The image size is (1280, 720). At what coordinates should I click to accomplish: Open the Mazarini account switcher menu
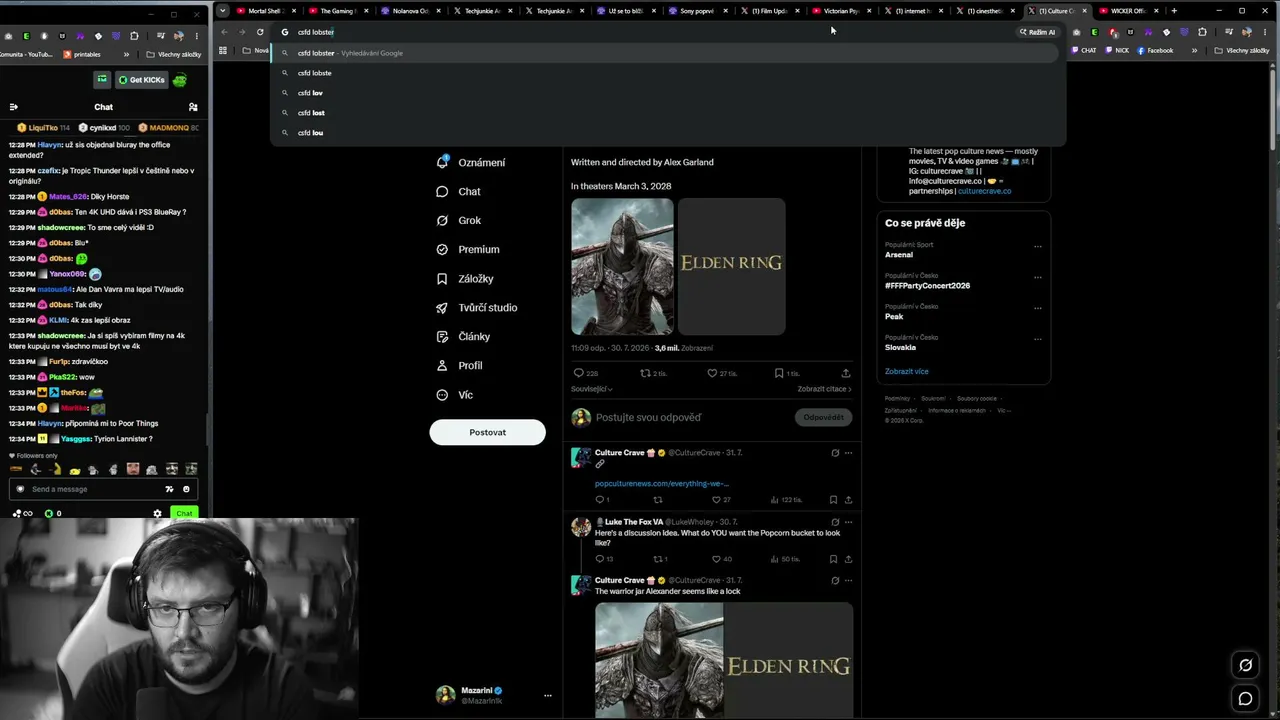pos(494,695)
